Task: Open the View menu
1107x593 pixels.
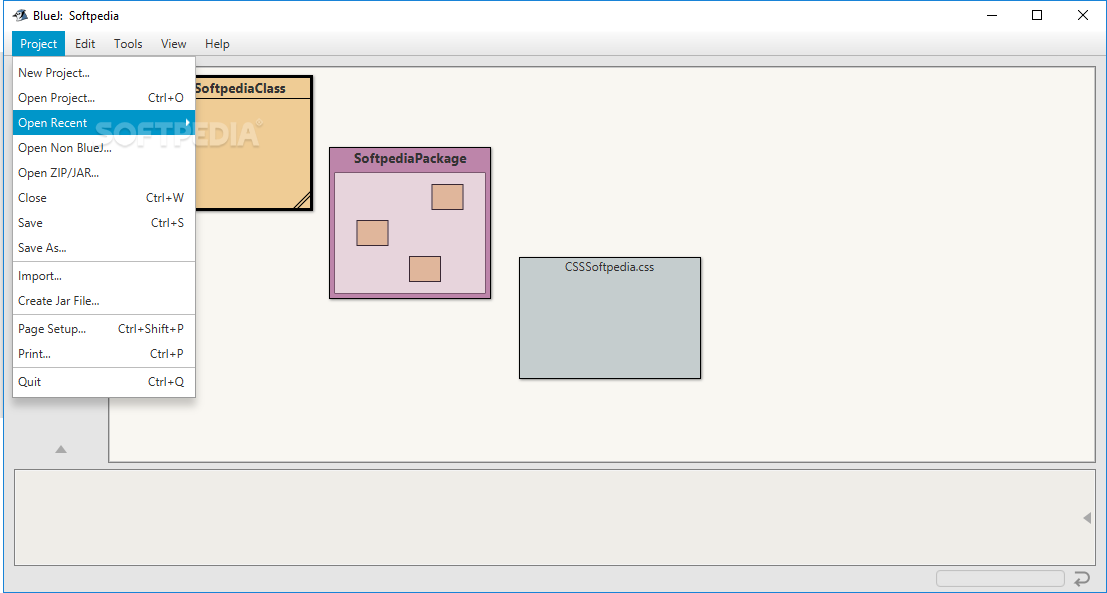Action: (x=174, y=44)
